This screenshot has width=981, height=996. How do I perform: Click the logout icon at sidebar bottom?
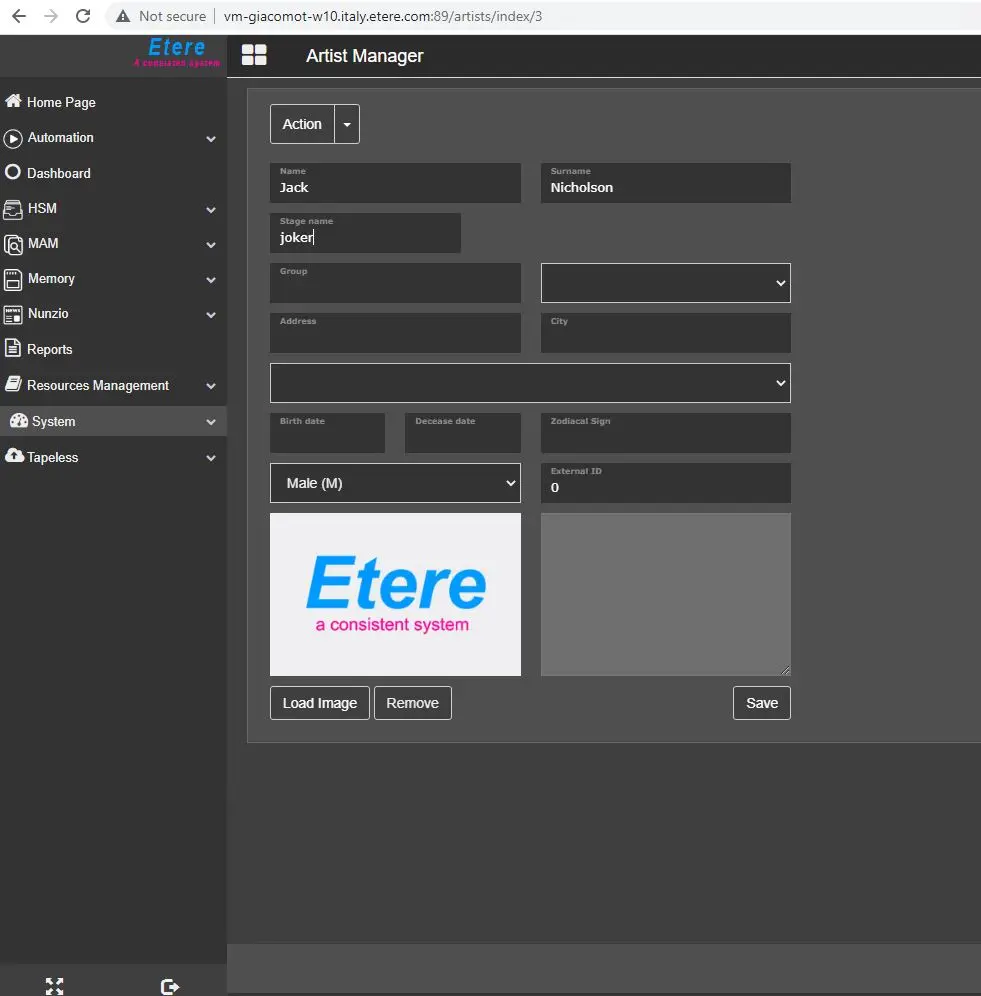coord(170,986)
